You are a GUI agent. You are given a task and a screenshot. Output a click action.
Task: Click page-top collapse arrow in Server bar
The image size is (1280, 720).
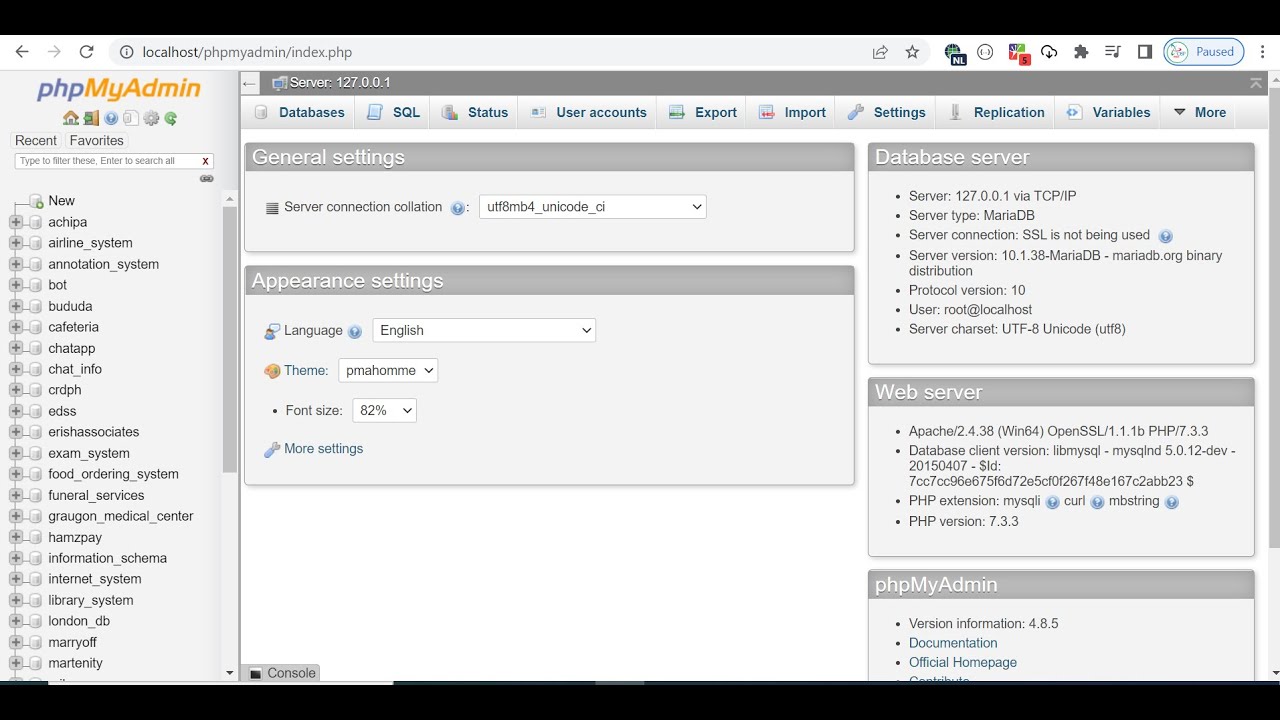[1256, 83]
